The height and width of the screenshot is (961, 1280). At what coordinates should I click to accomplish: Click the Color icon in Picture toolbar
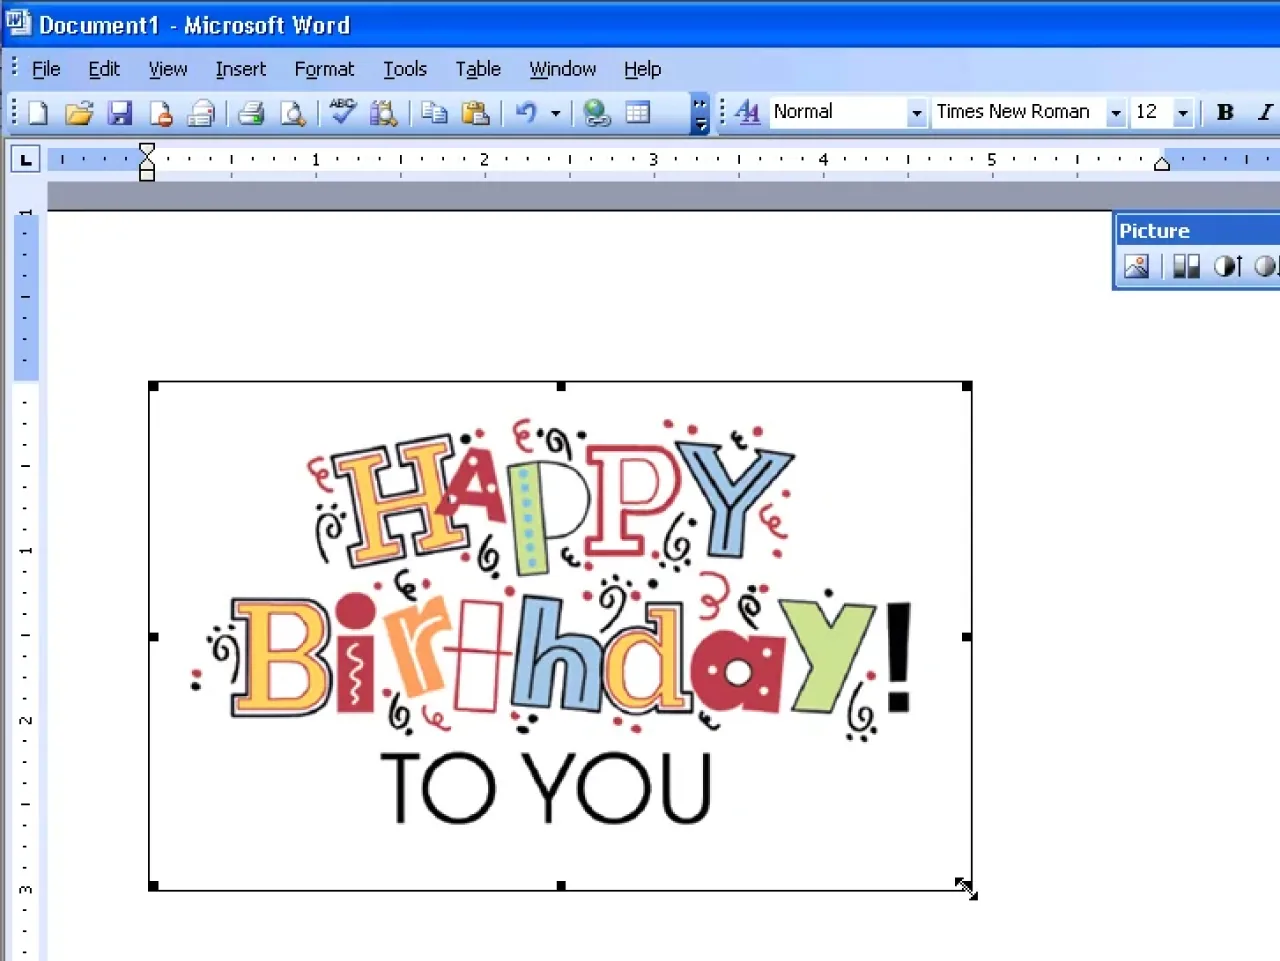(x=1186, y=266)
